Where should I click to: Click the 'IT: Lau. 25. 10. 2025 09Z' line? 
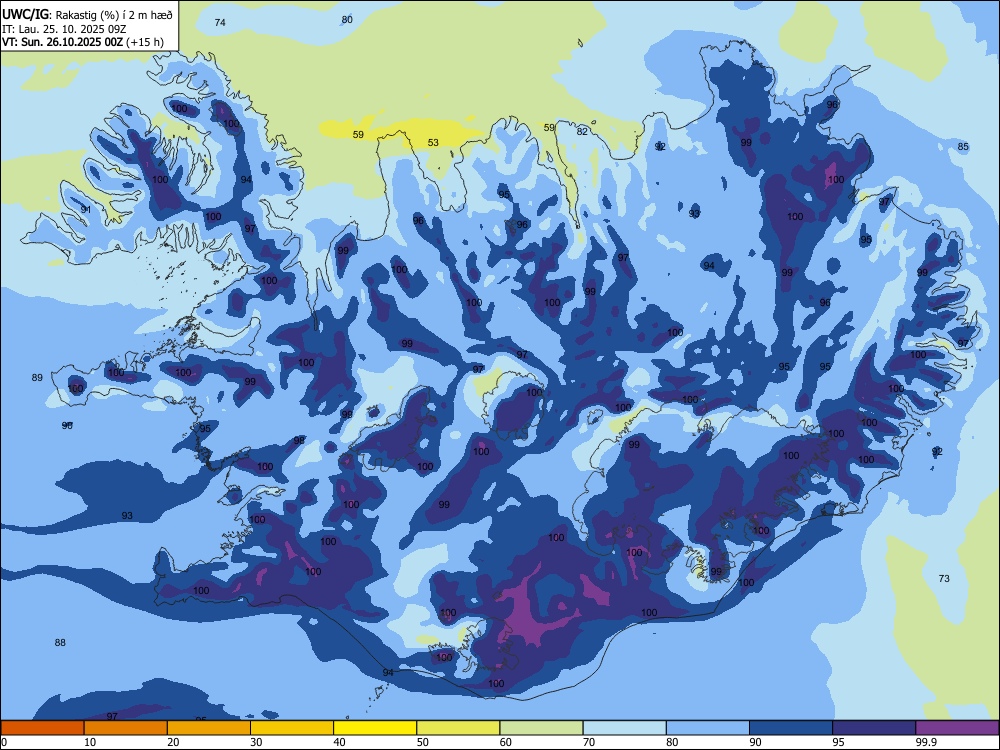pos(64,29)
